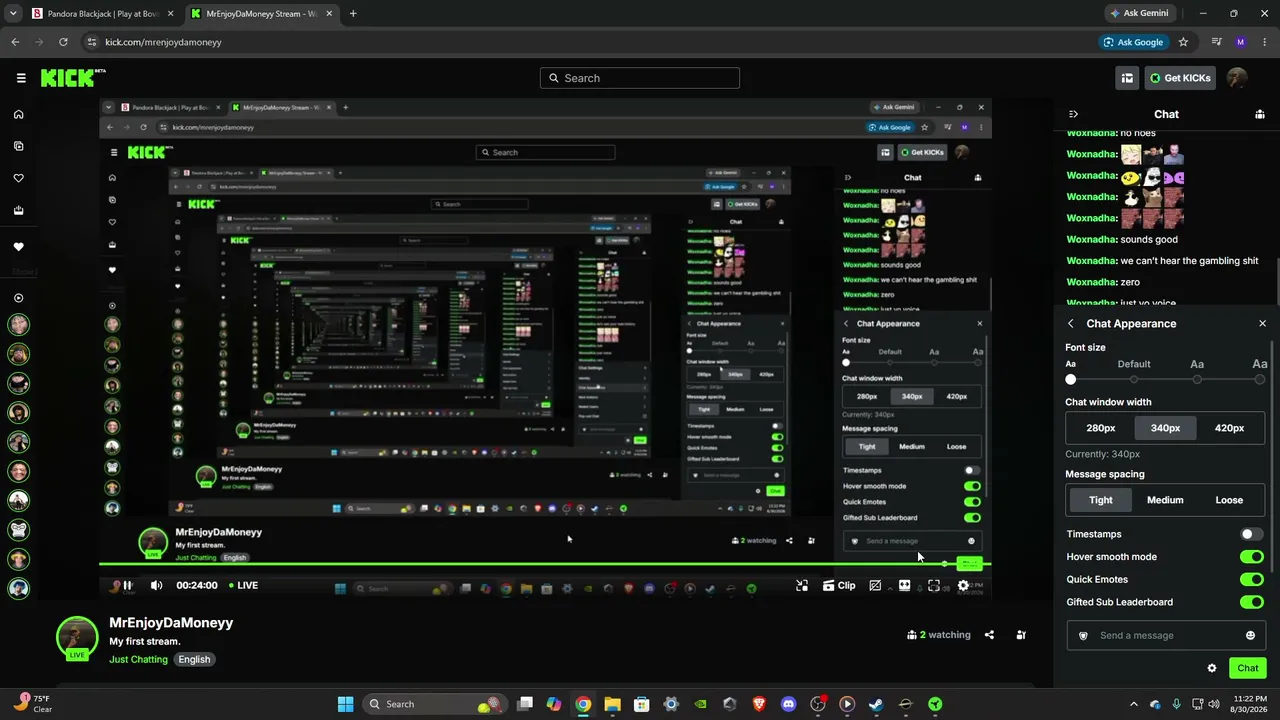
Task: Mute the stream volume
Action: [156, 585]
